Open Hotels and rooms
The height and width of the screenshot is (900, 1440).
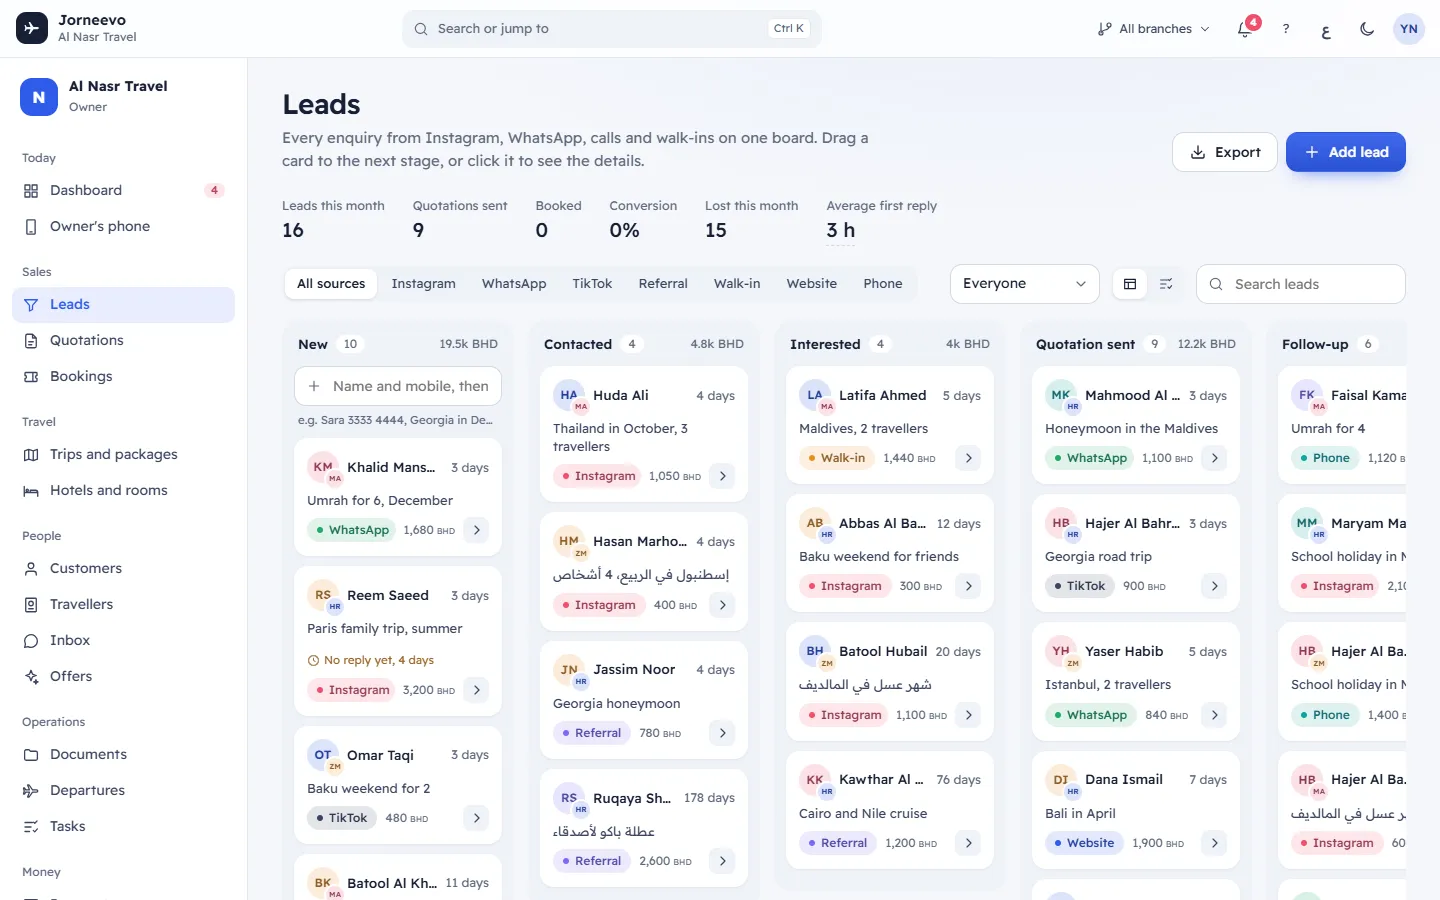123,490
